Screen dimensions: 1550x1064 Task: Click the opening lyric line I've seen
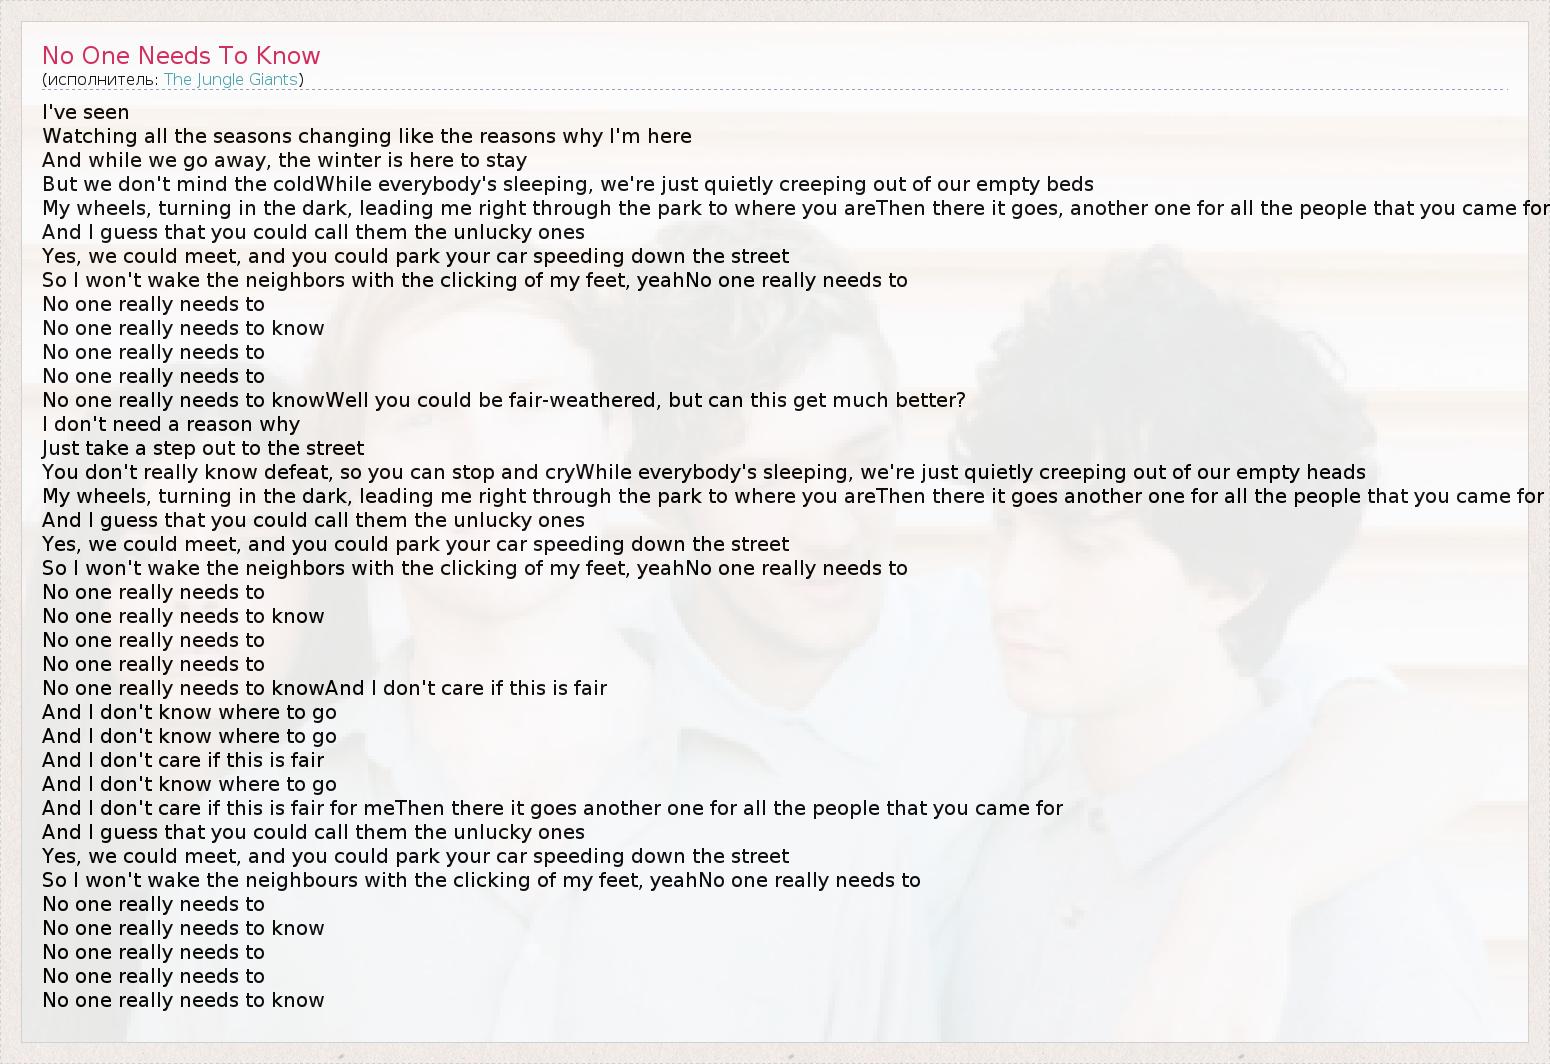[x=86, y=112]
